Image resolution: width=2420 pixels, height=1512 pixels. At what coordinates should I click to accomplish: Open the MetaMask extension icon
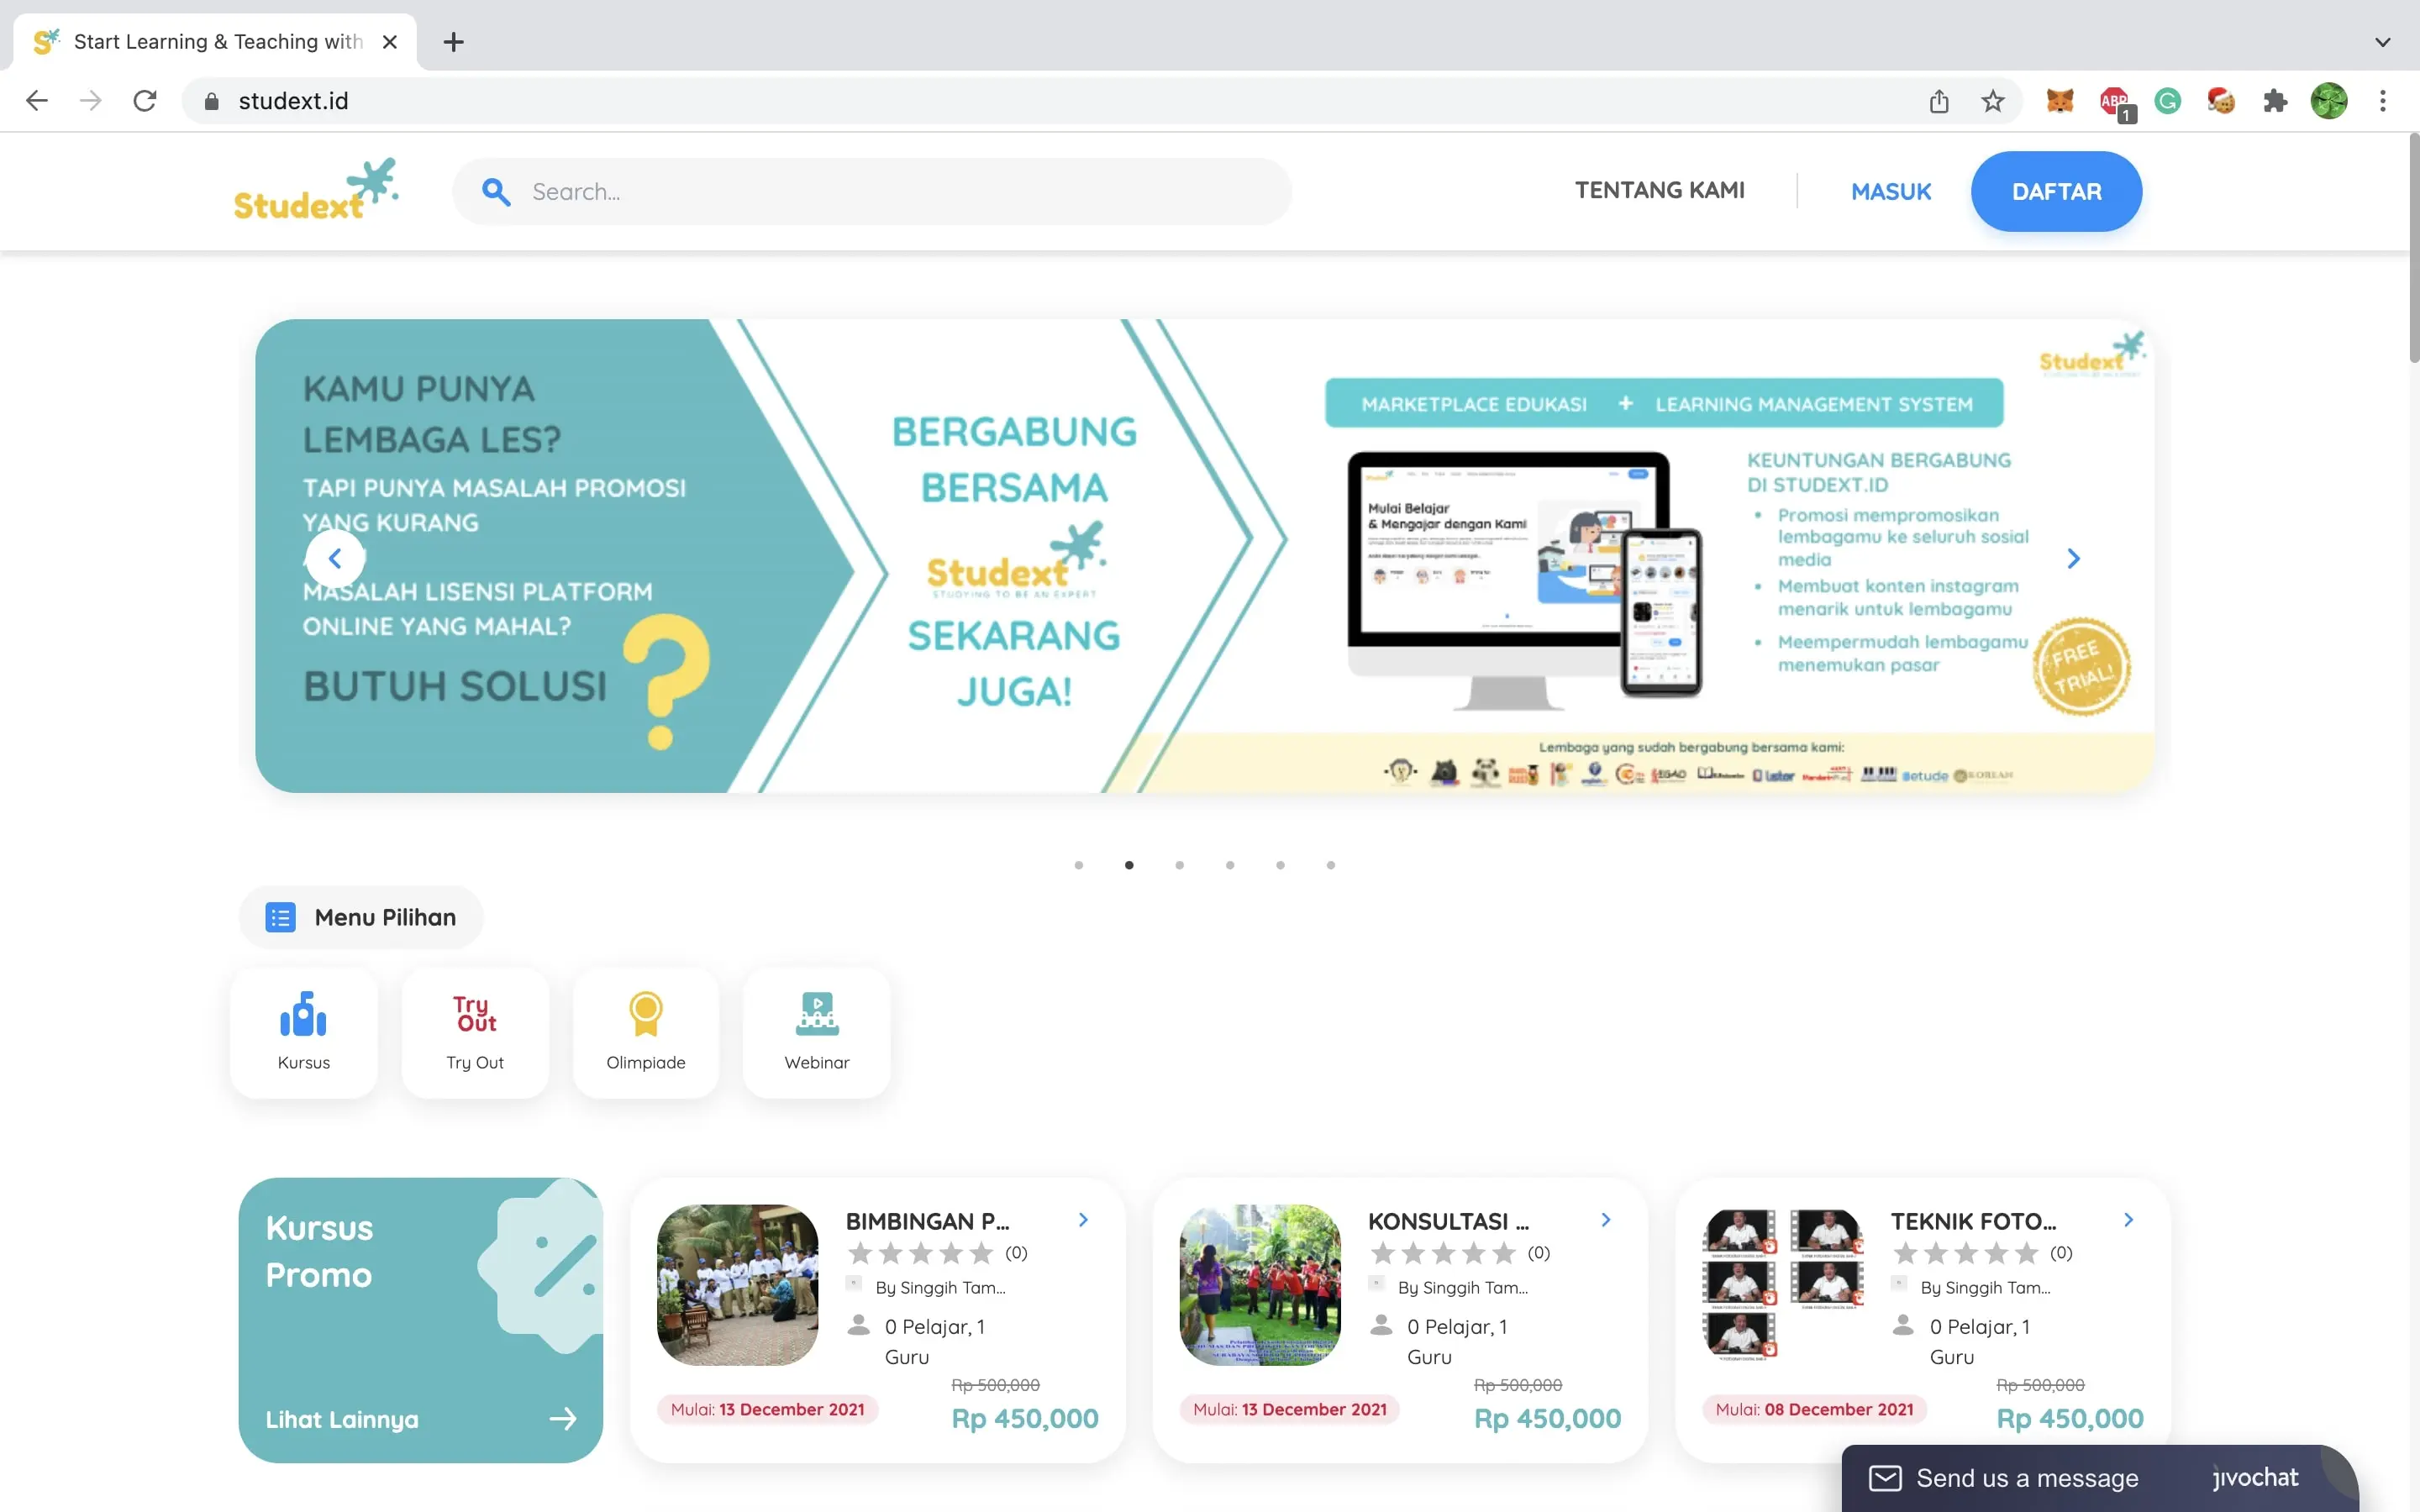point(2060,100)
